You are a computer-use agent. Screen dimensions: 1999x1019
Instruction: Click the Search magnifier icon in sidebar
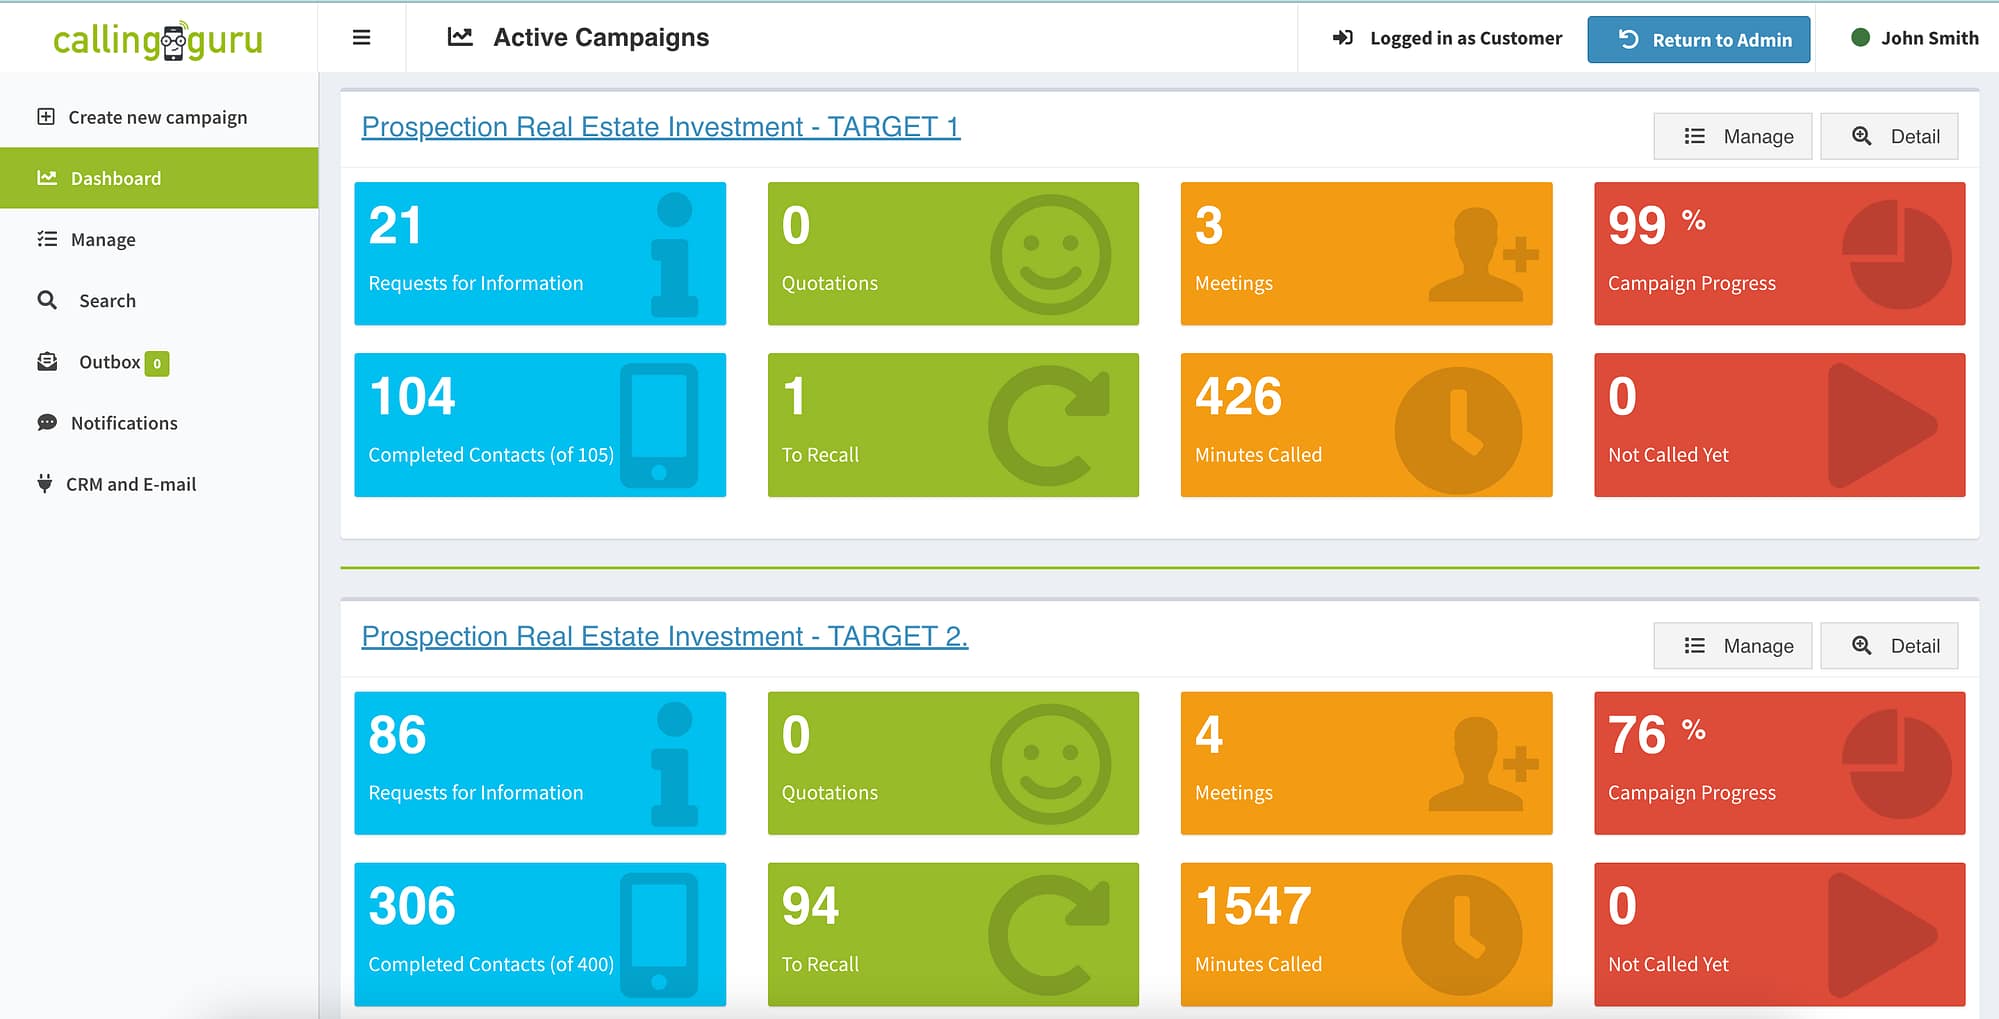click(x=47, y=300)
